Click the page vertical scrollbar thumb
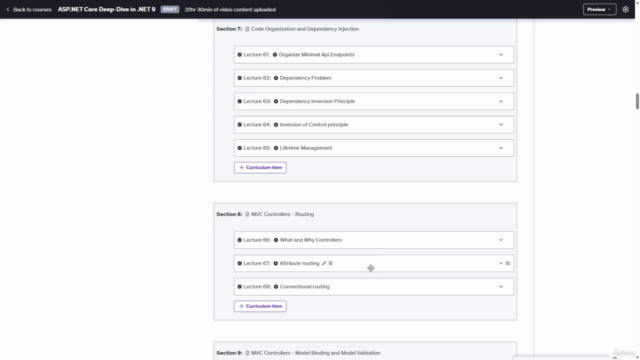The height and width of the screenshot is (360, 640). pyautogui.click(x=637, y=101)
